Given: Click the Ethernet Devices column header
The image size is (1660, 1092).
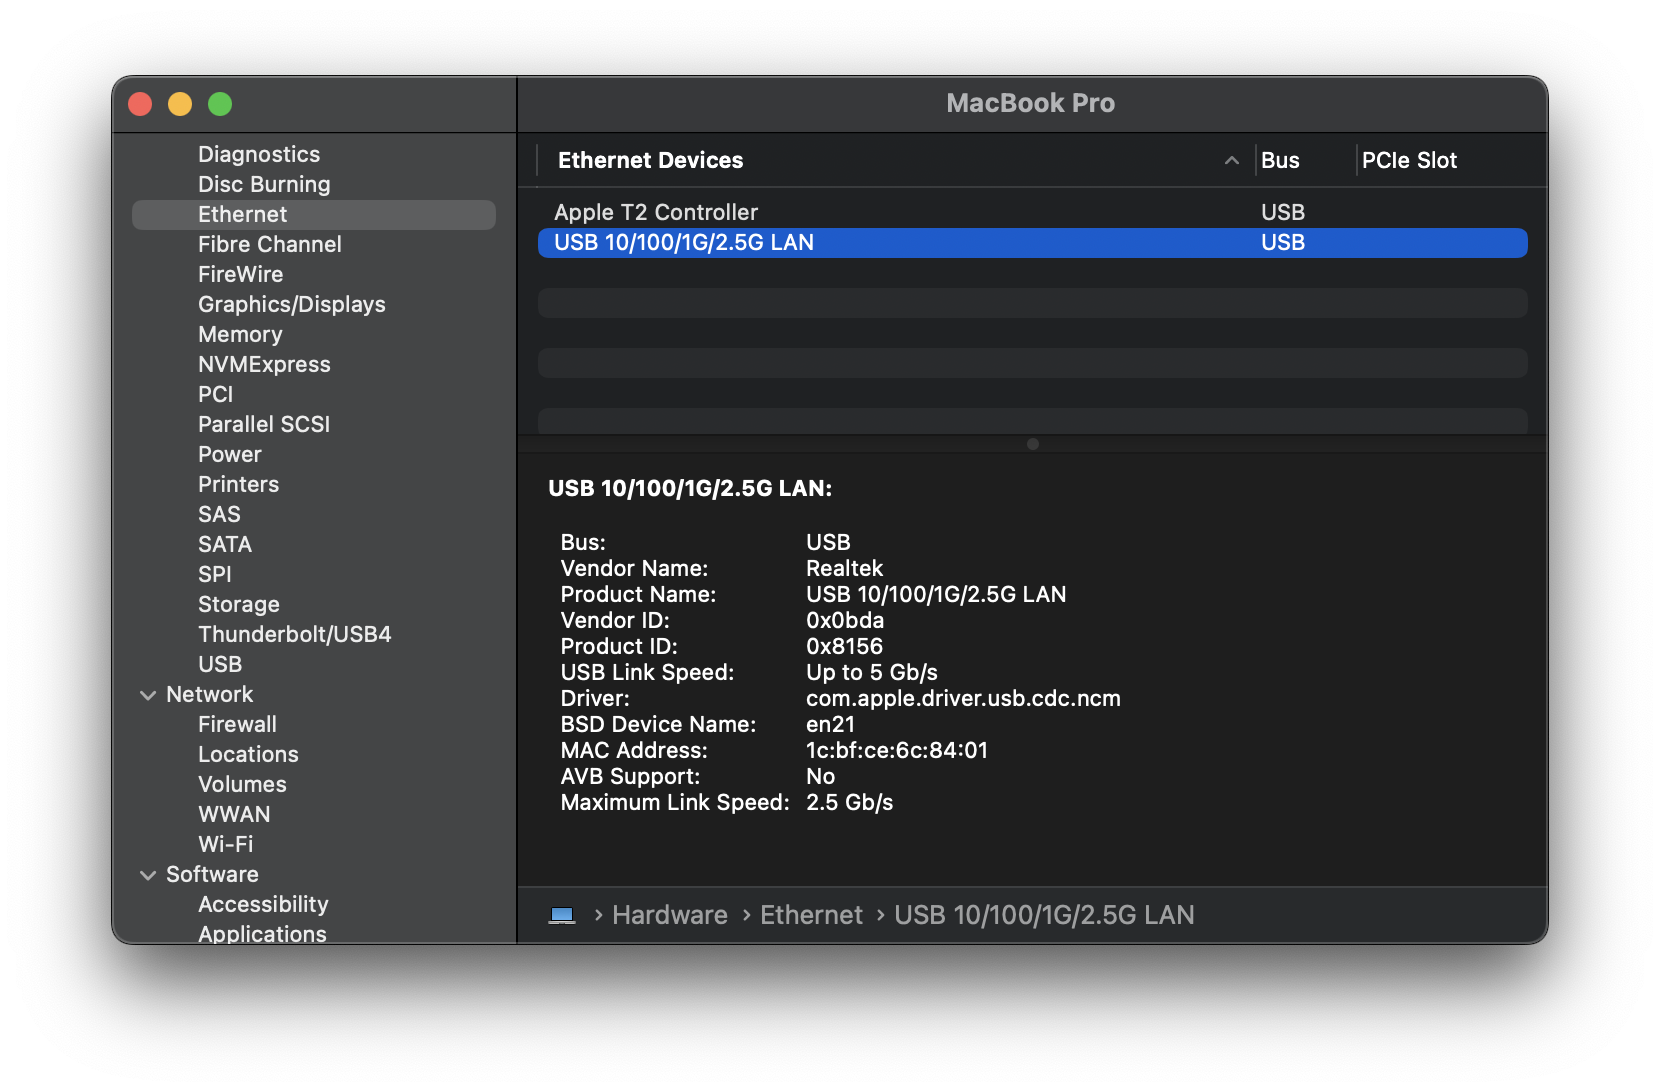Looking at the screenshot, I should click(651, 160).
